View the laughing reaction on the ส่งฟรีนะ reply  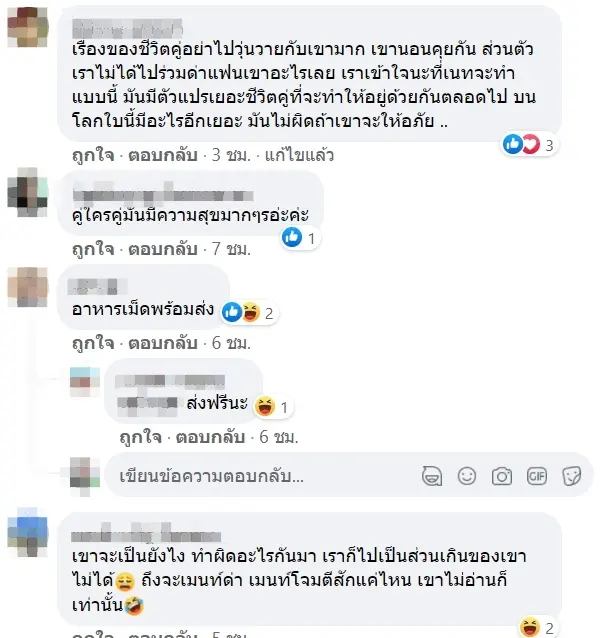[272, 406]
